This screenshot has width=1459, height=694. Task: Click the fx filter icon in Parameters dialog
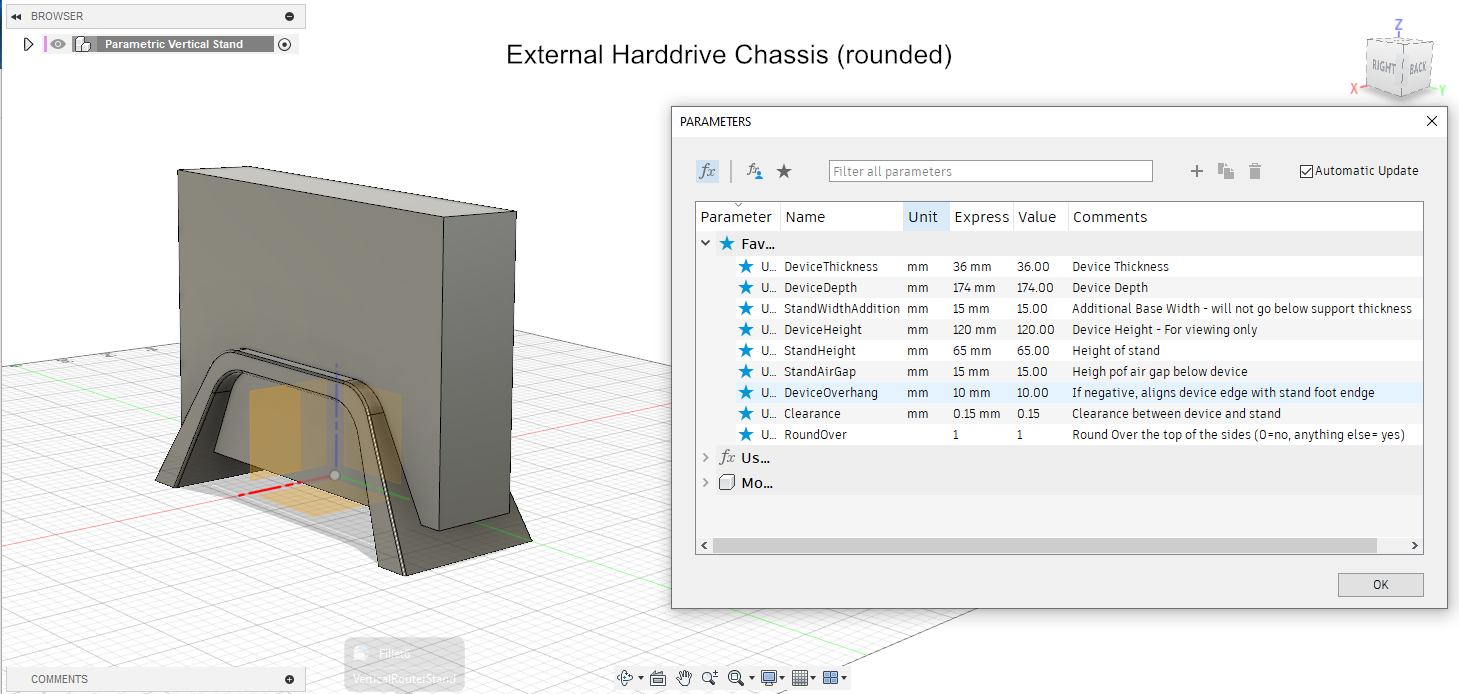(x=707, y=171)
